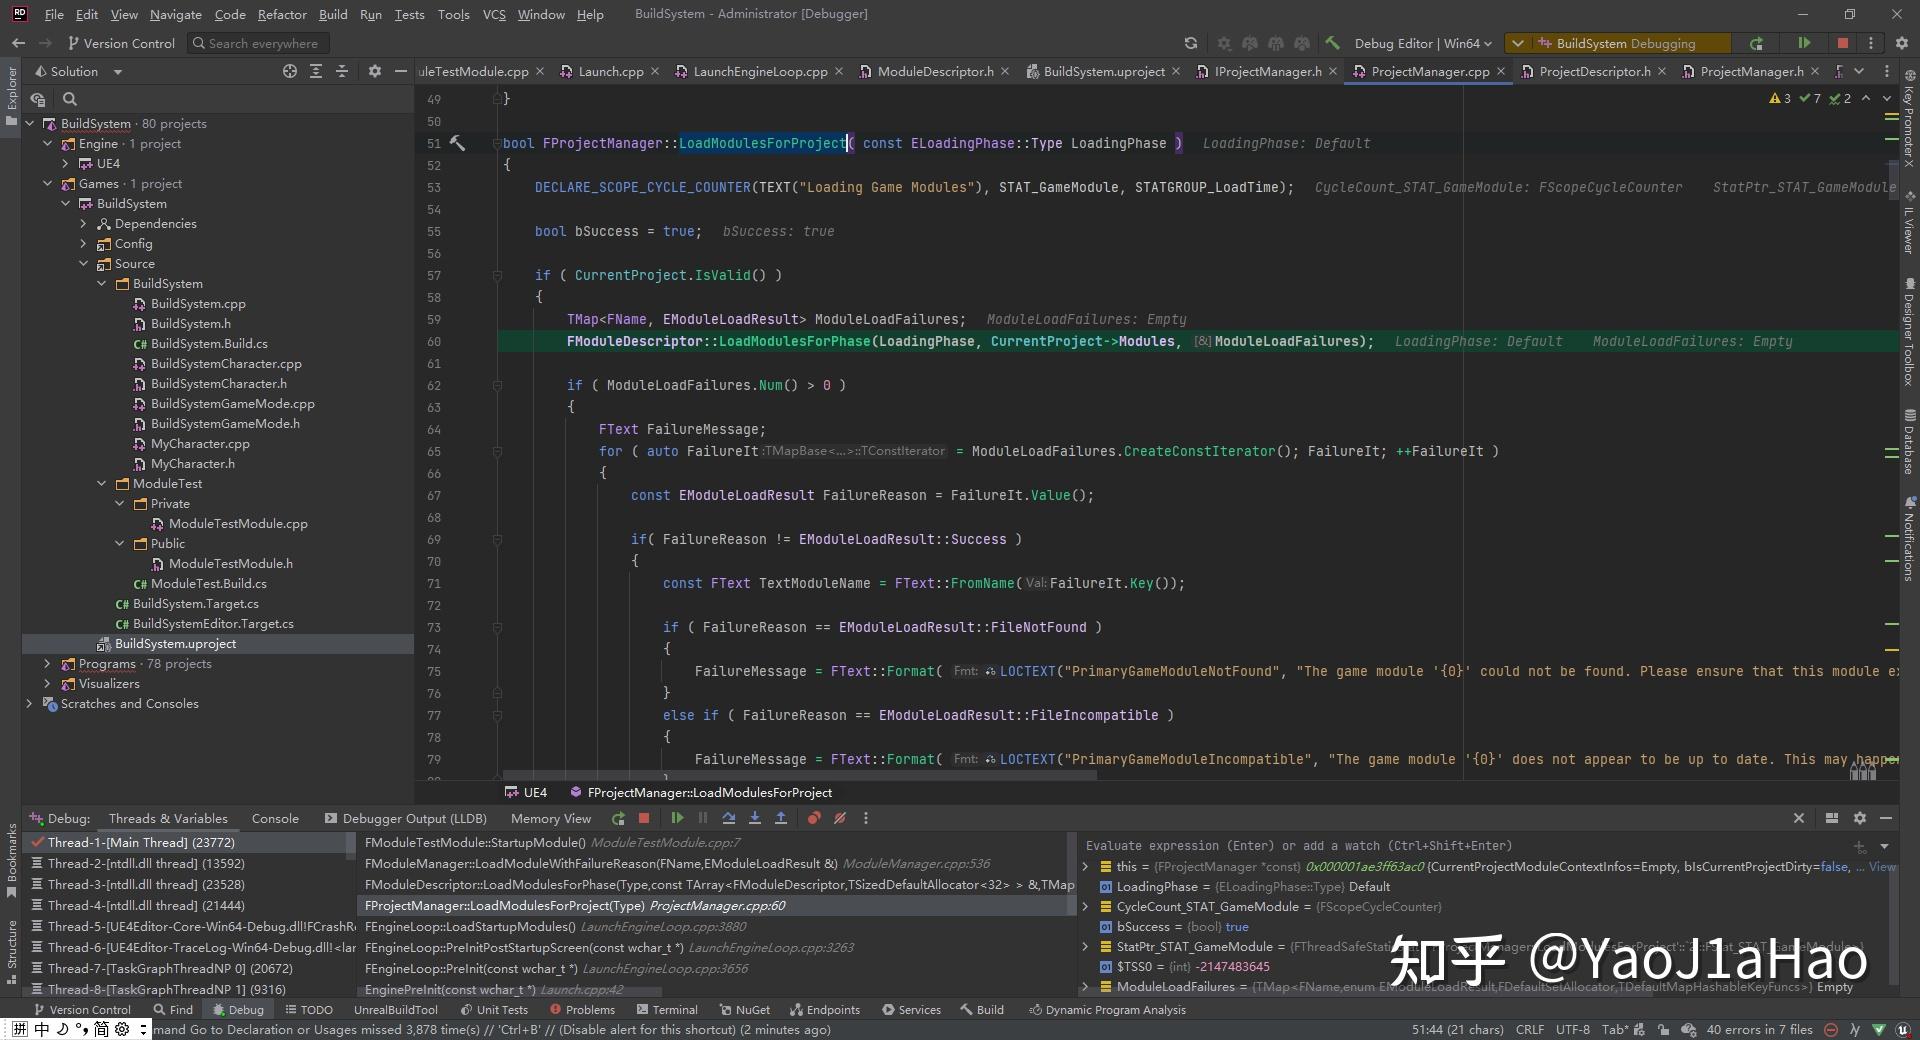Click the Step Out debug icon

tap(781, 818)
